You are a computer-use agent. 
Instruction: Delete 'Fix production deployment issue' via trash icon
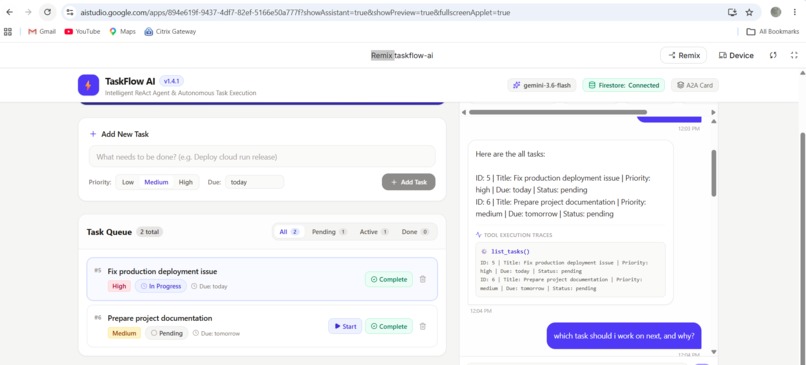pos(423,279)
